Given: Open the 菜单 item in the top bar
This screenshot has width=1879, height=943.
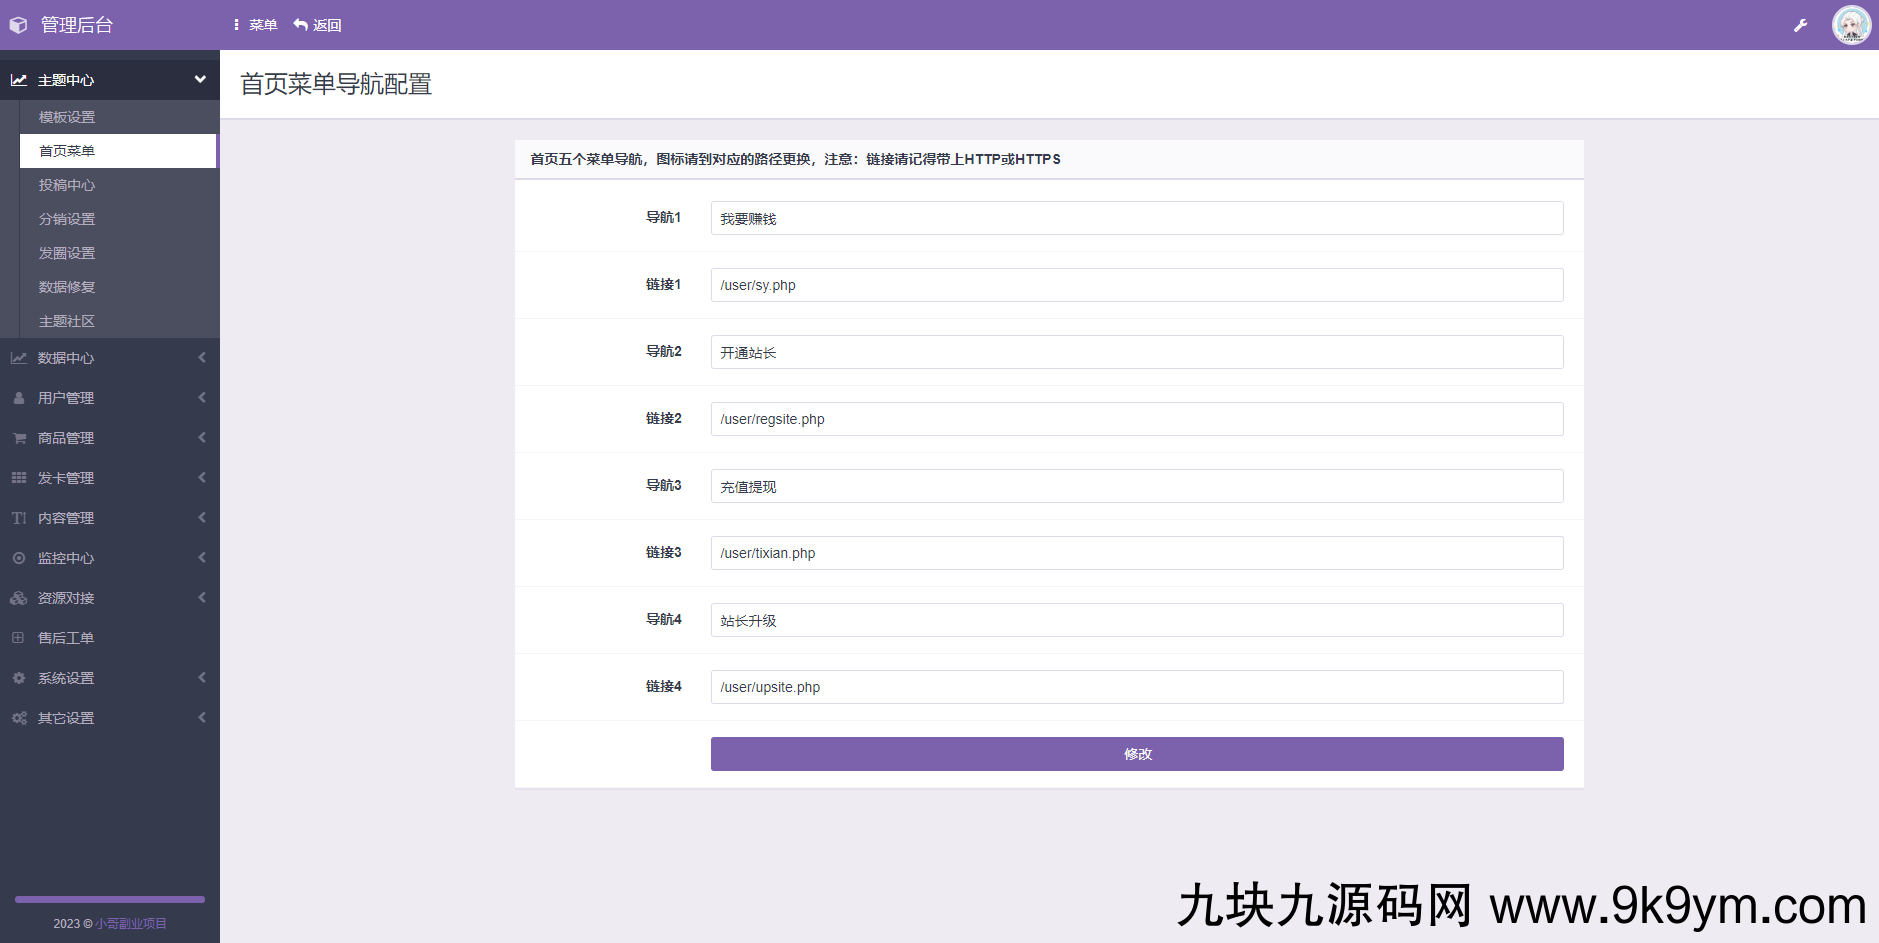Looking at the screenshot, I should pyautogui.click(x=254, y=24).
